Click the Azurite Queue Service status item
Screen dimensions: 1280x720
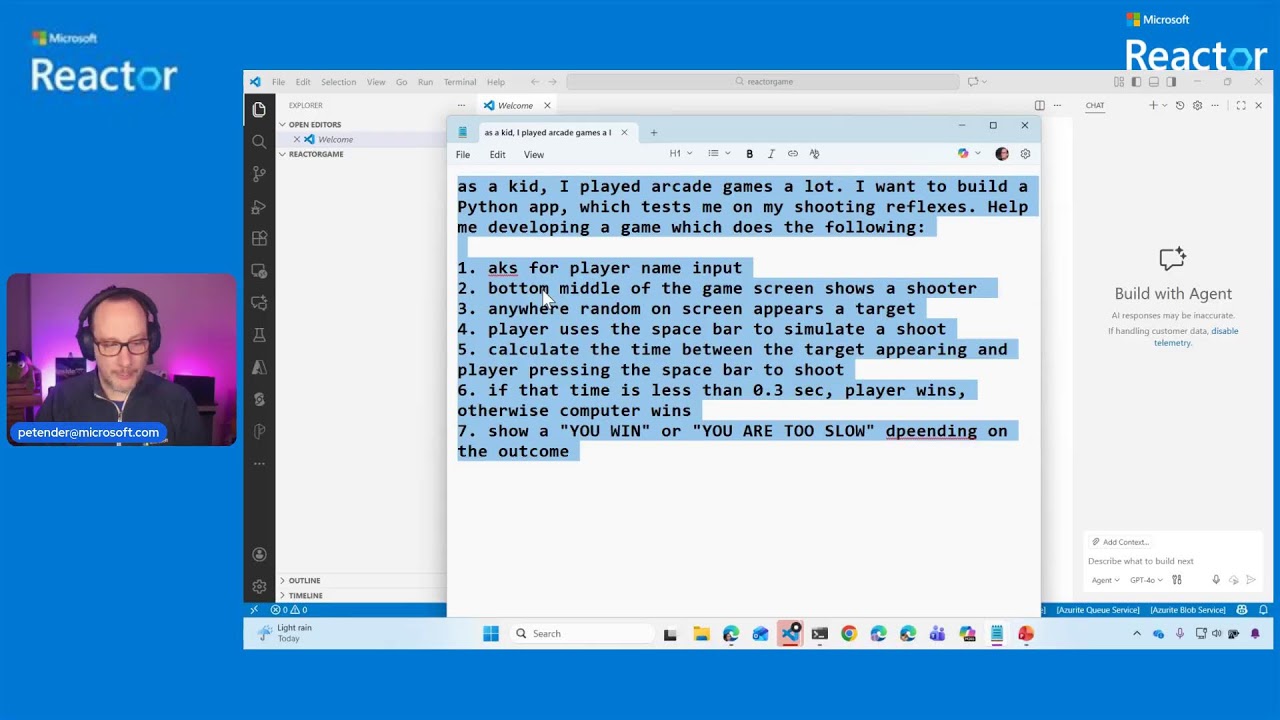[x=1097, y=610]
